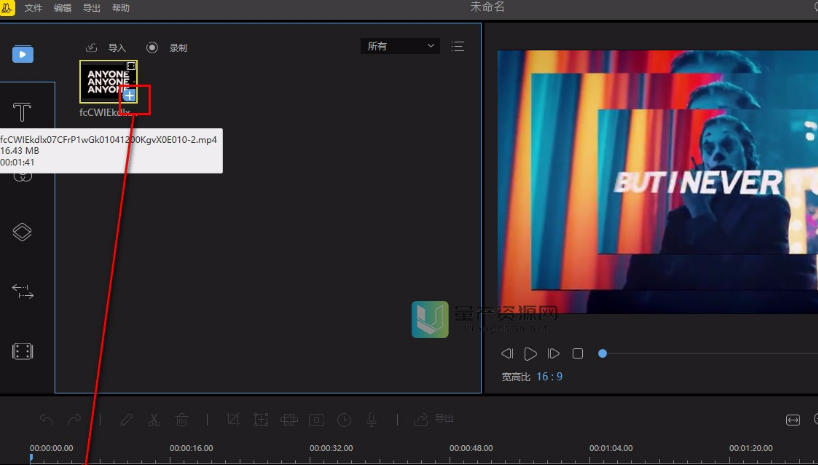The image size is (818, 465).
Task: Click the 录制 record button
Action: click(x=166, y=48)
